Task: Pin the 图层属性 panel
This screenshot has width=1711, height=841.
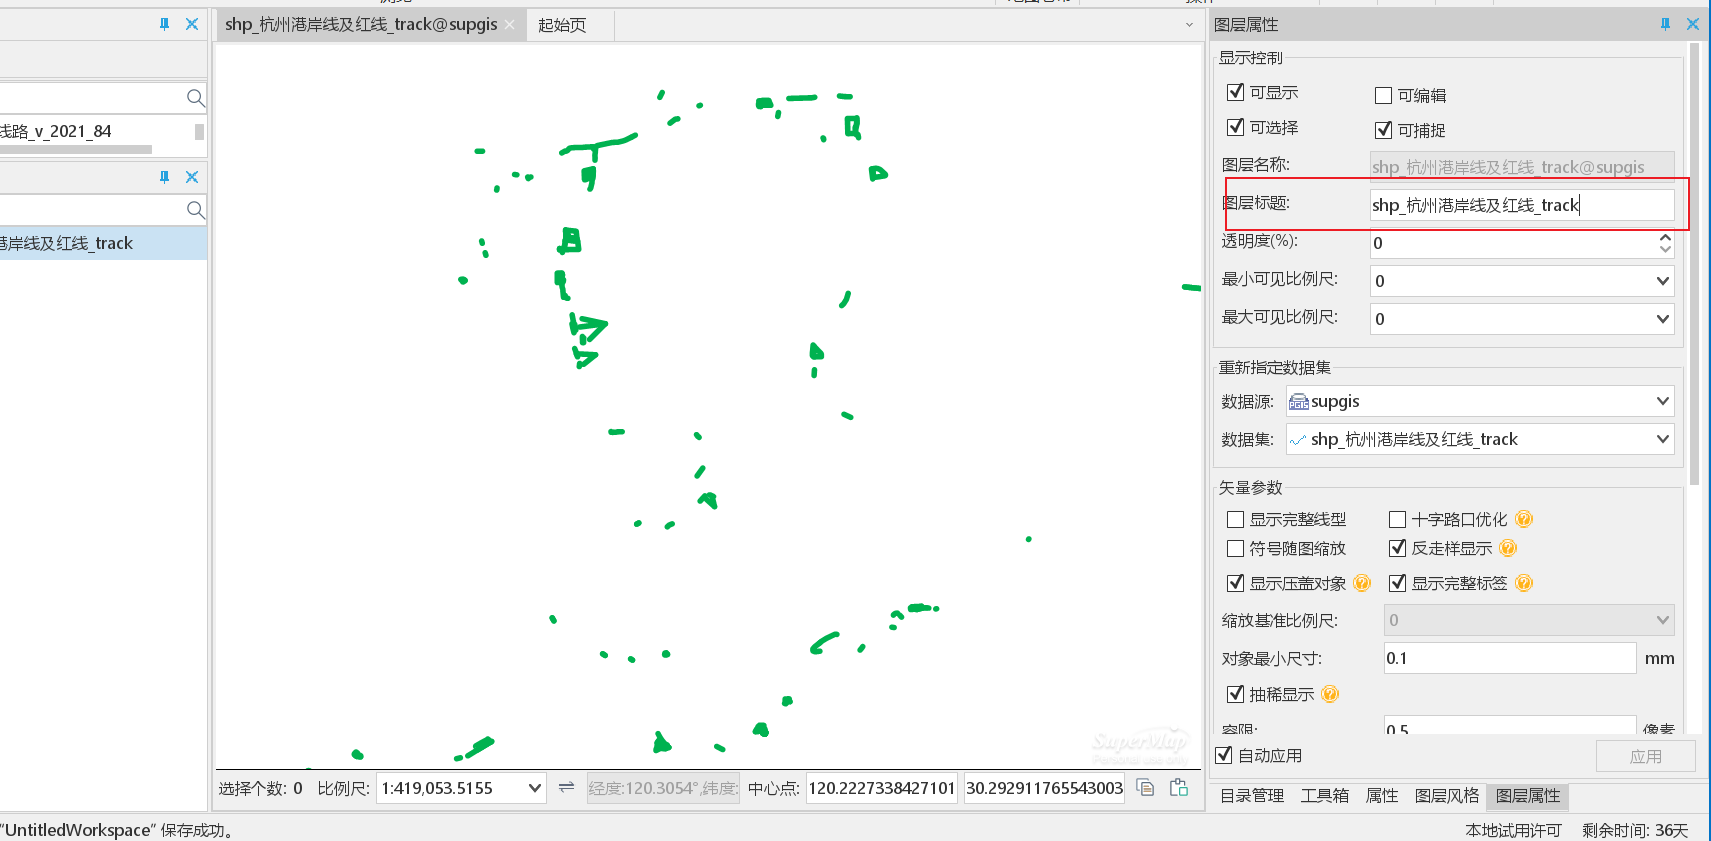Action: click(1665, 24)
